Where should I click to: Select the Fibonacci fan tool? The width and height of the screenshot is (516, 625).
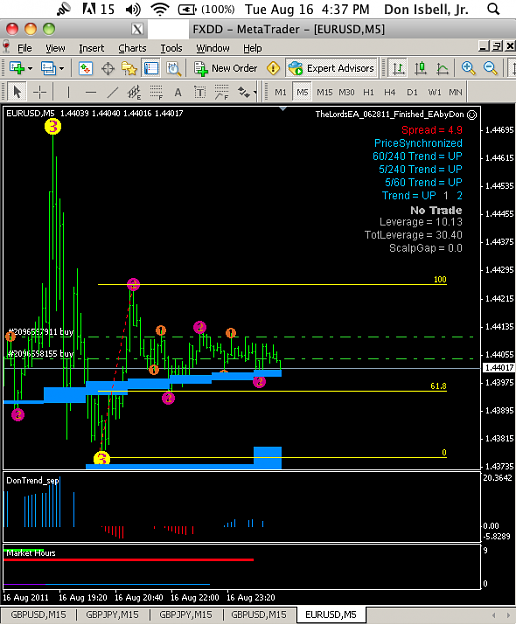point(221,92)
